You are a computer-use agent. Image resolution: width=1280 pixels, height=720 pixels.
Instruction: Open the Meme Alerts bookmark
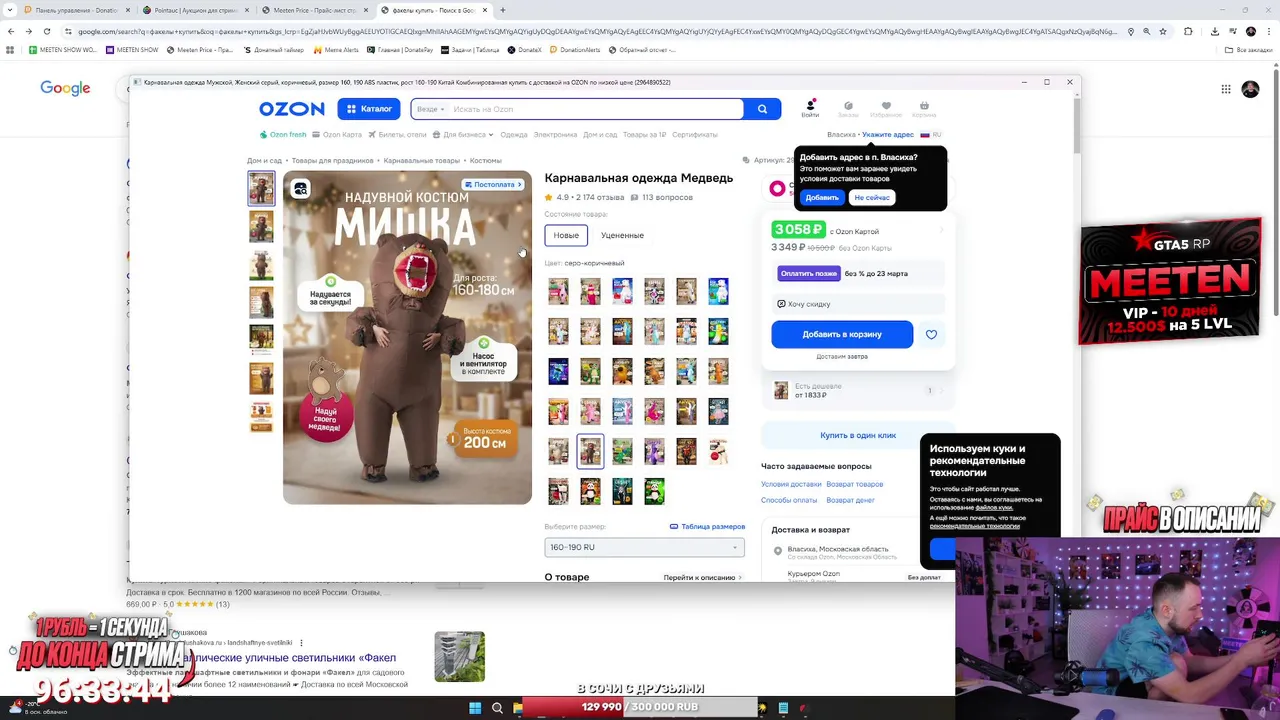pyautogui.click(x=337, y=49)
